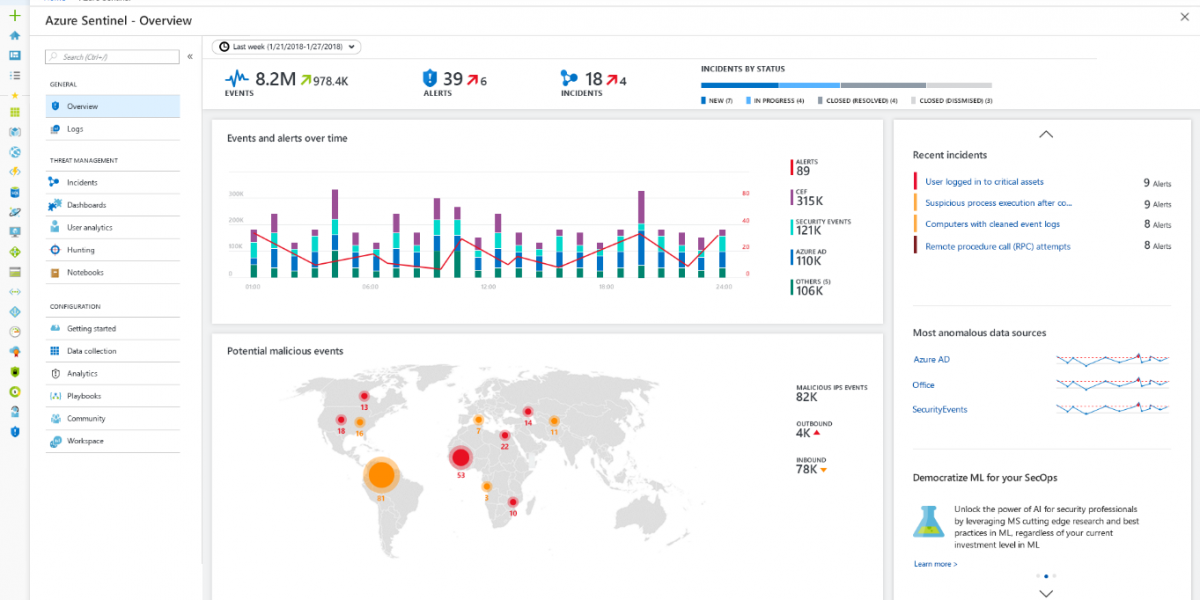1200x600 pixels.
Task: Click the Learn more link
Action: coord(935,564)
